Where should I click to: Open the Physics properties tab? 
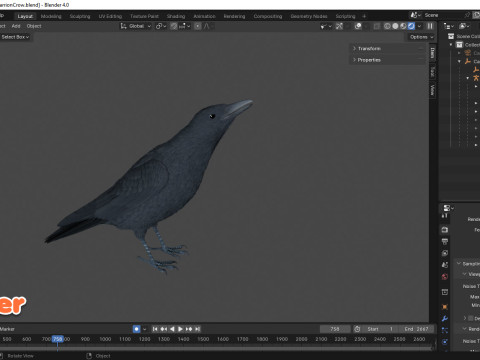[x=445, y=342]
